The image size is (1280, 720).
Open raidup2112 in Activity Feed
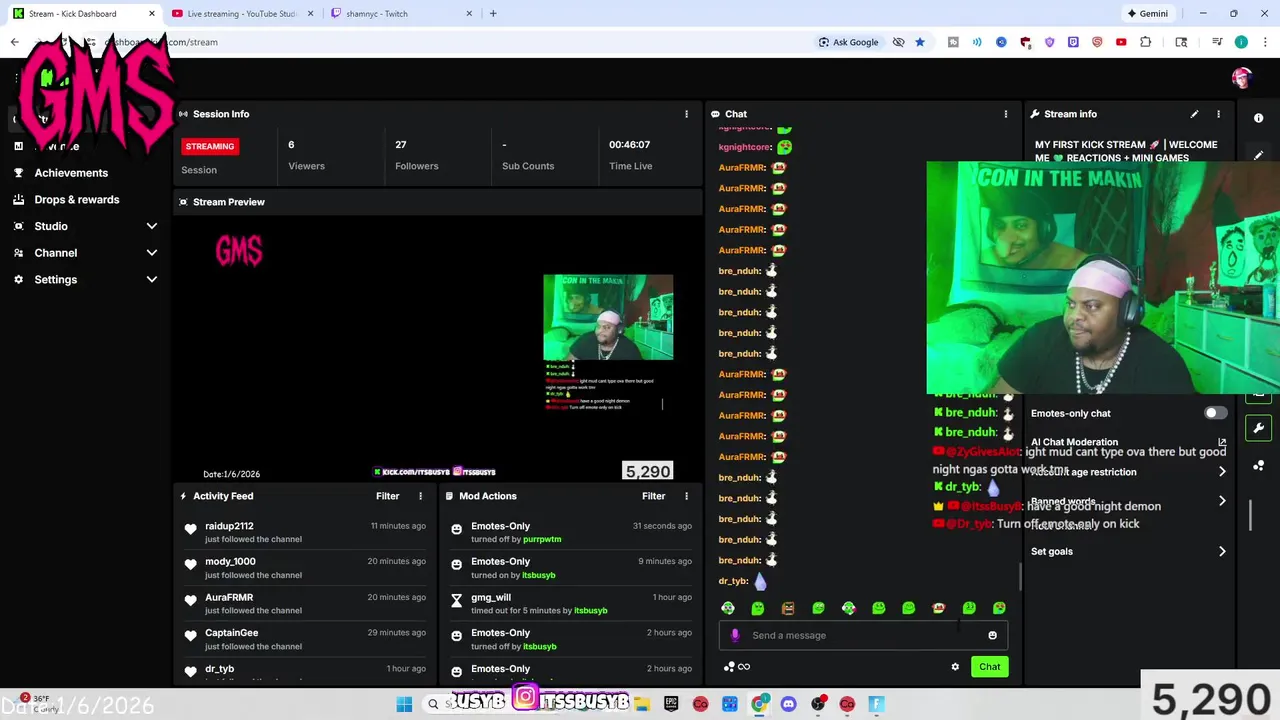(229, 526)
